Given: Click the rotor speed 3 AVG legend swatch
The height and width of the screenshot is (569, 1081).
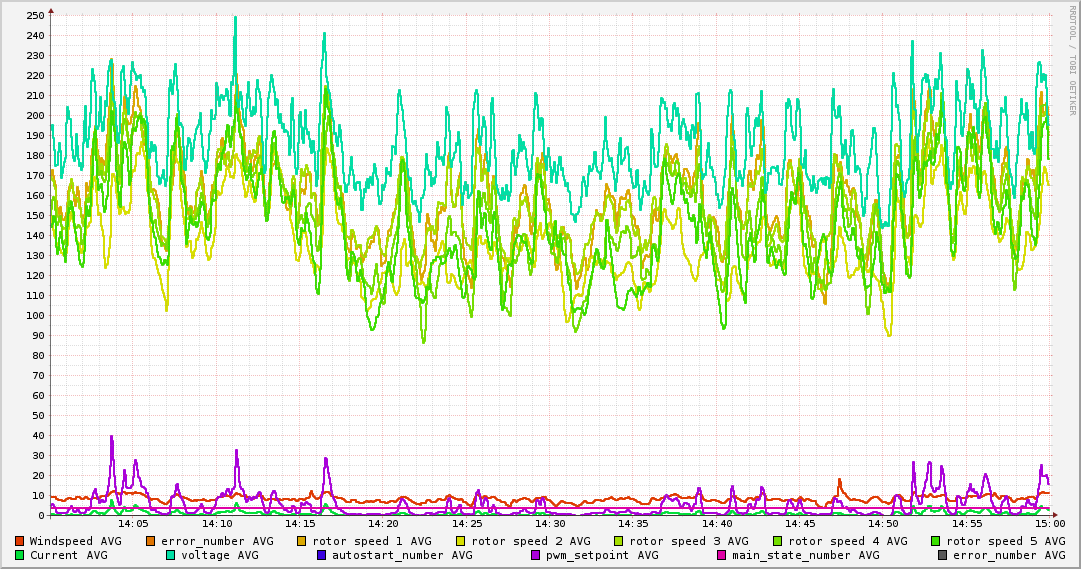Looking at the screenshot, I should point(619,541).
